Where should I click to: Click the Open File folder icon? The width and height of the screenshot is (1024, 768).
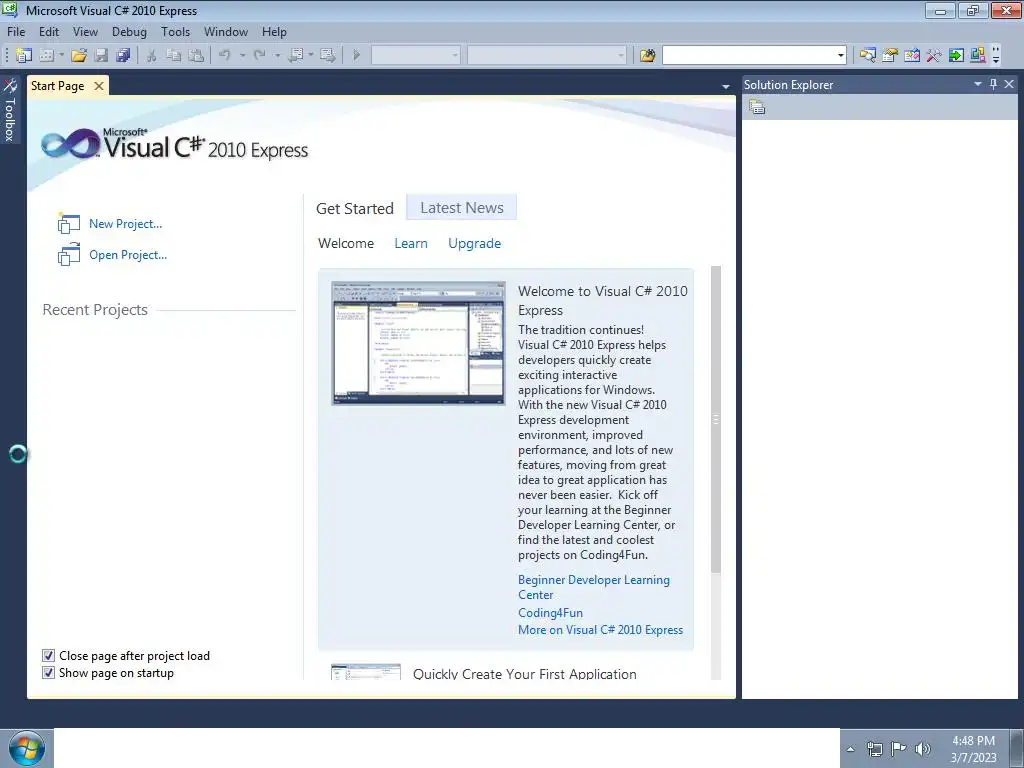(79, 56)
